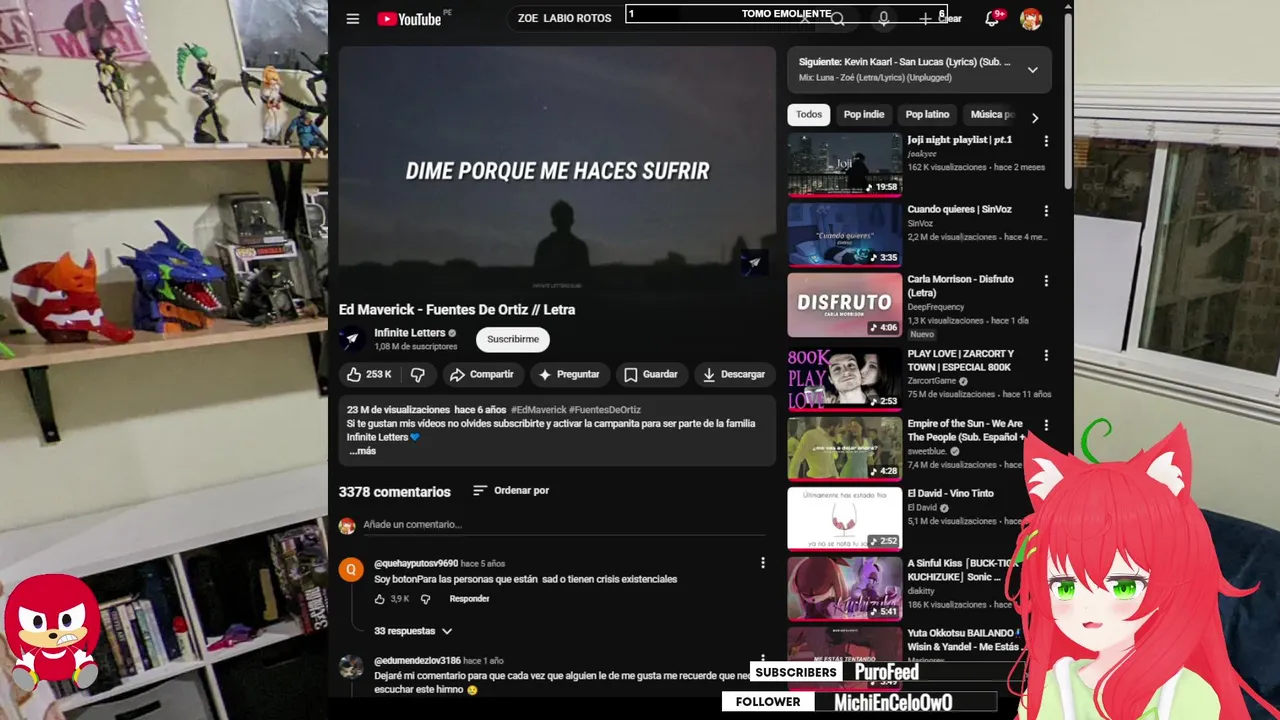Expand description with ...más
Screen dimensions: 1280x720
click(x=362, y=451)
